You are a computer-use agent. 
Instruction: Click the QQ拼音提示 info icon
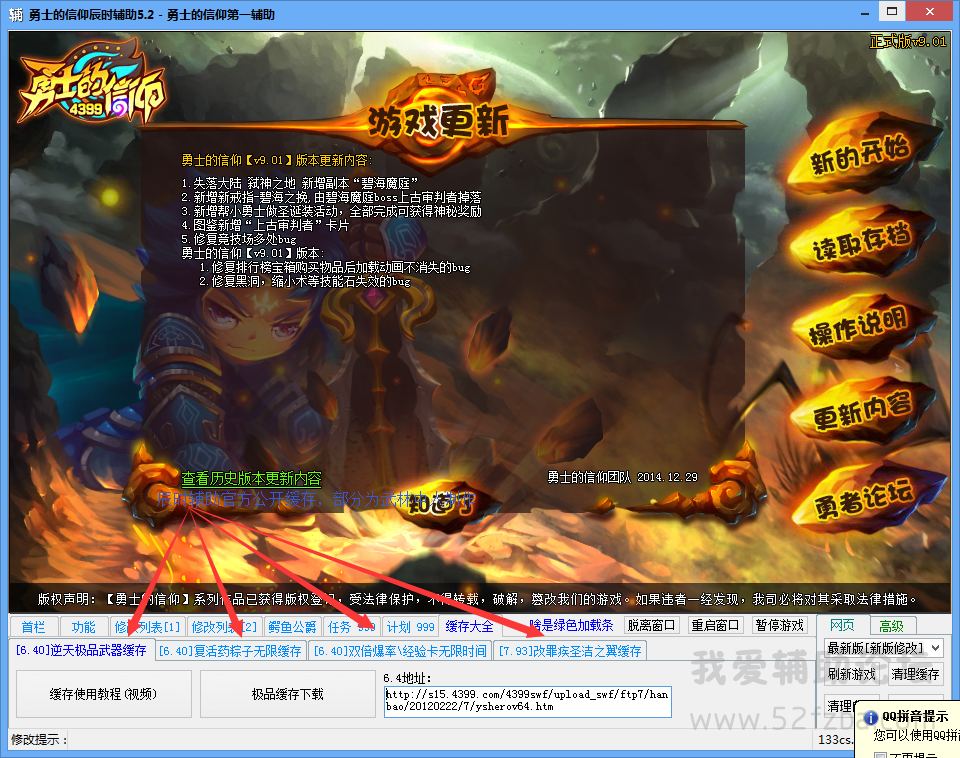click(x=871, y=718)
